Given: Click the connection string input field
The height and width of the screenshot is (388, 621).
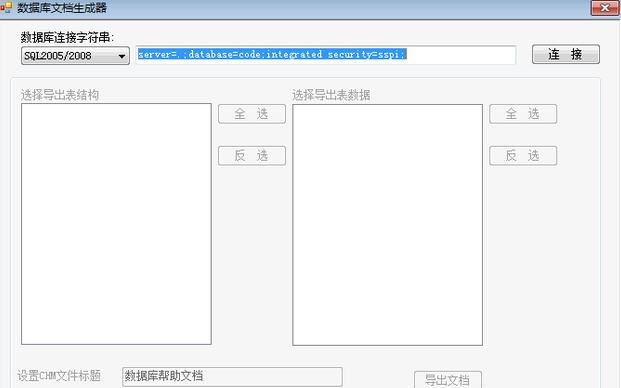Looking at the screenshot, I should point(326,55).
